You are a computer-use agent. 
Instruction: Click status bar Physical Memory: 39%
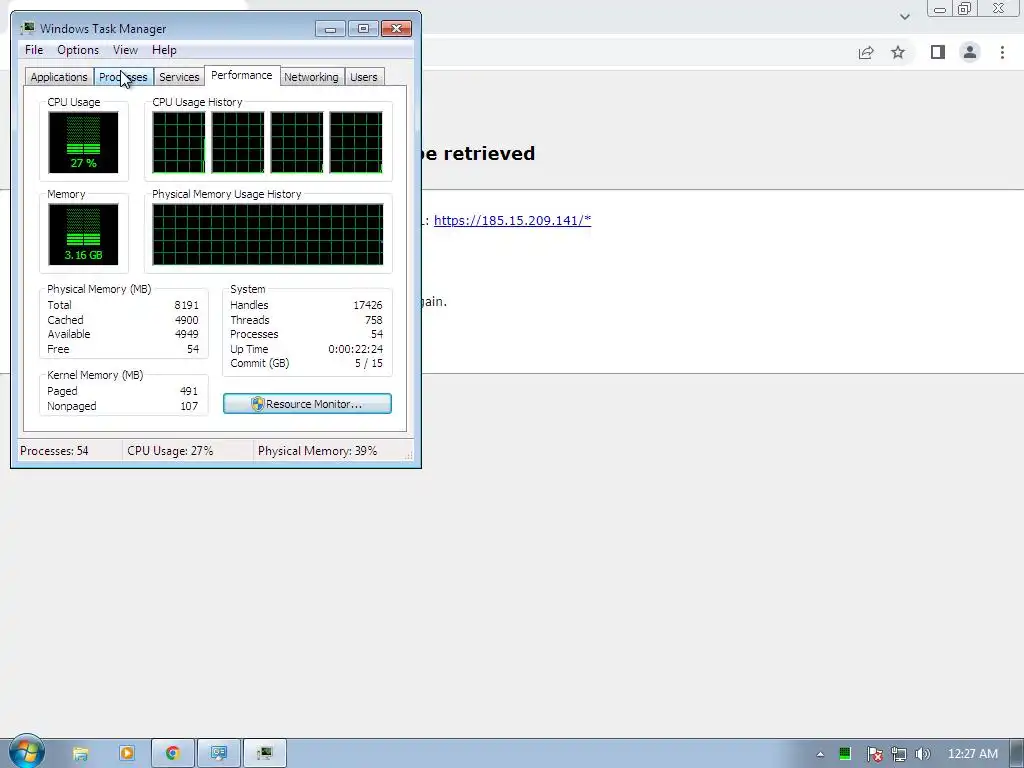tap(317, 451)
